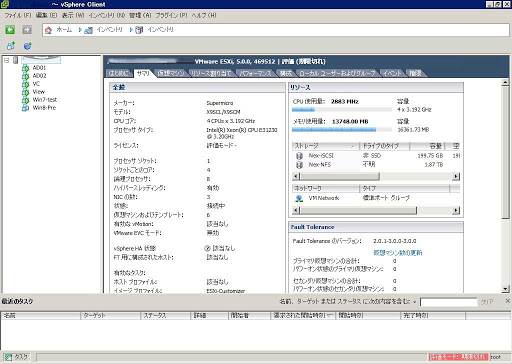Click the Nex-NFS datastore icon
The image size is (512, 364).
pyautogui.click(x=299, y=165)
